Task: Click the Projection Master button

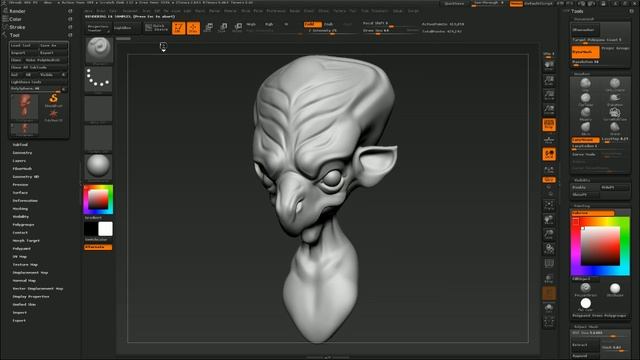Action: click(98, 28)
